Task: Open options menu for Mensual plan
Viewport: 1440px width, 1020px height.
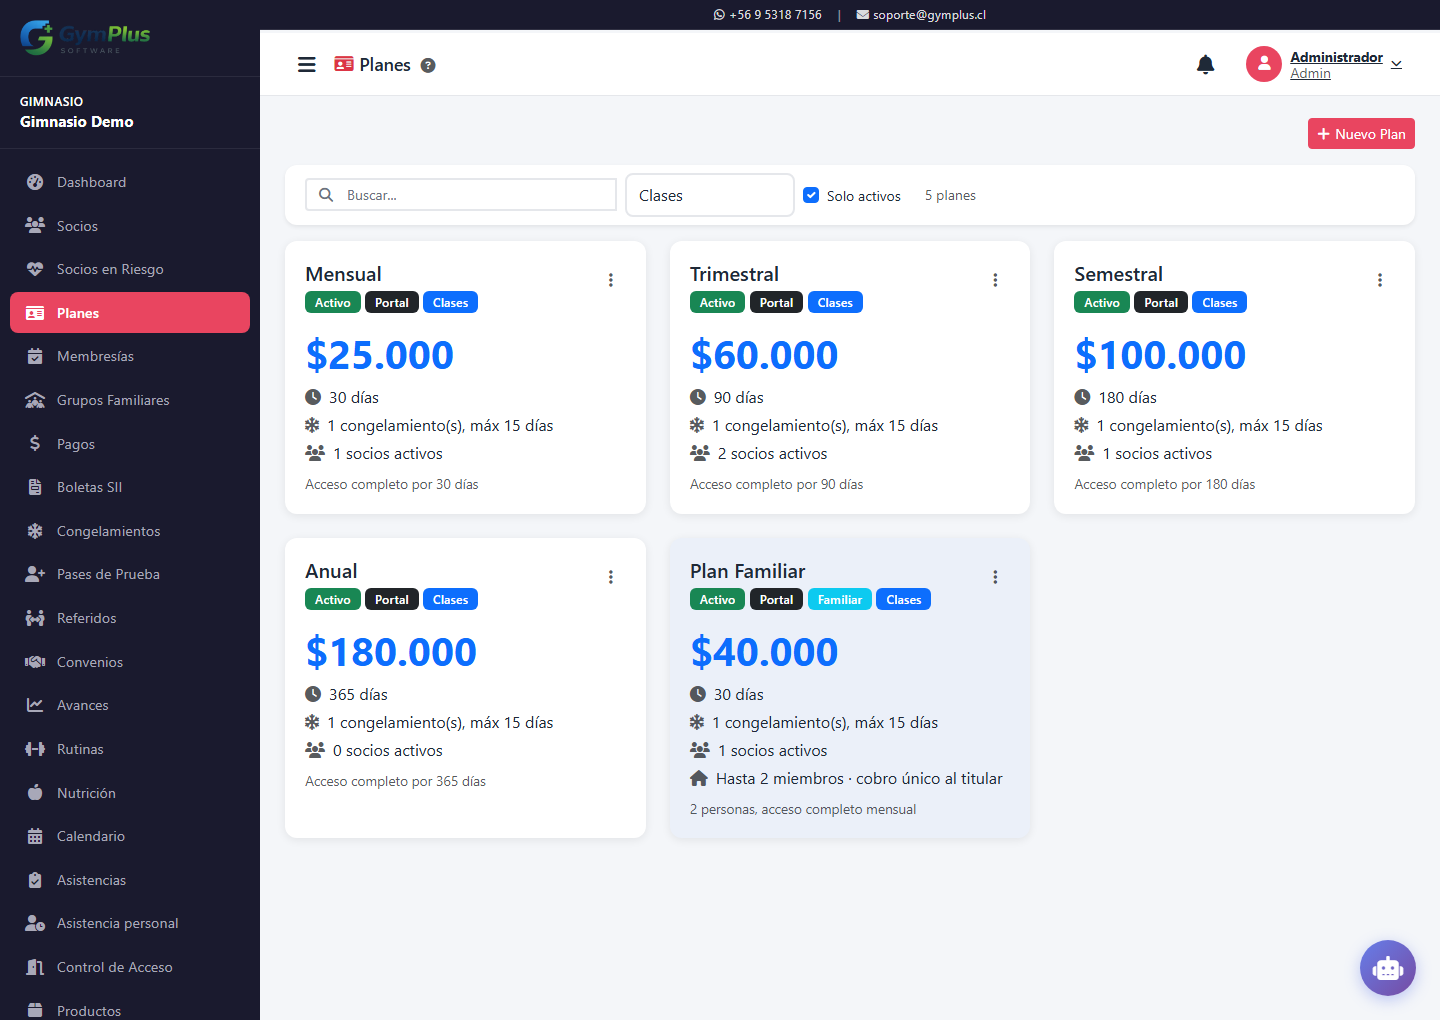Action: 611,280
